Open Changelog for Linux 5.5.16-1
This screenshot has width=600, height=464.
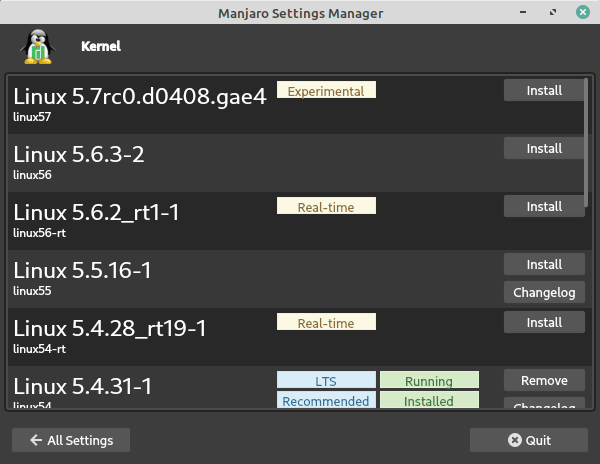click(544, 292)
